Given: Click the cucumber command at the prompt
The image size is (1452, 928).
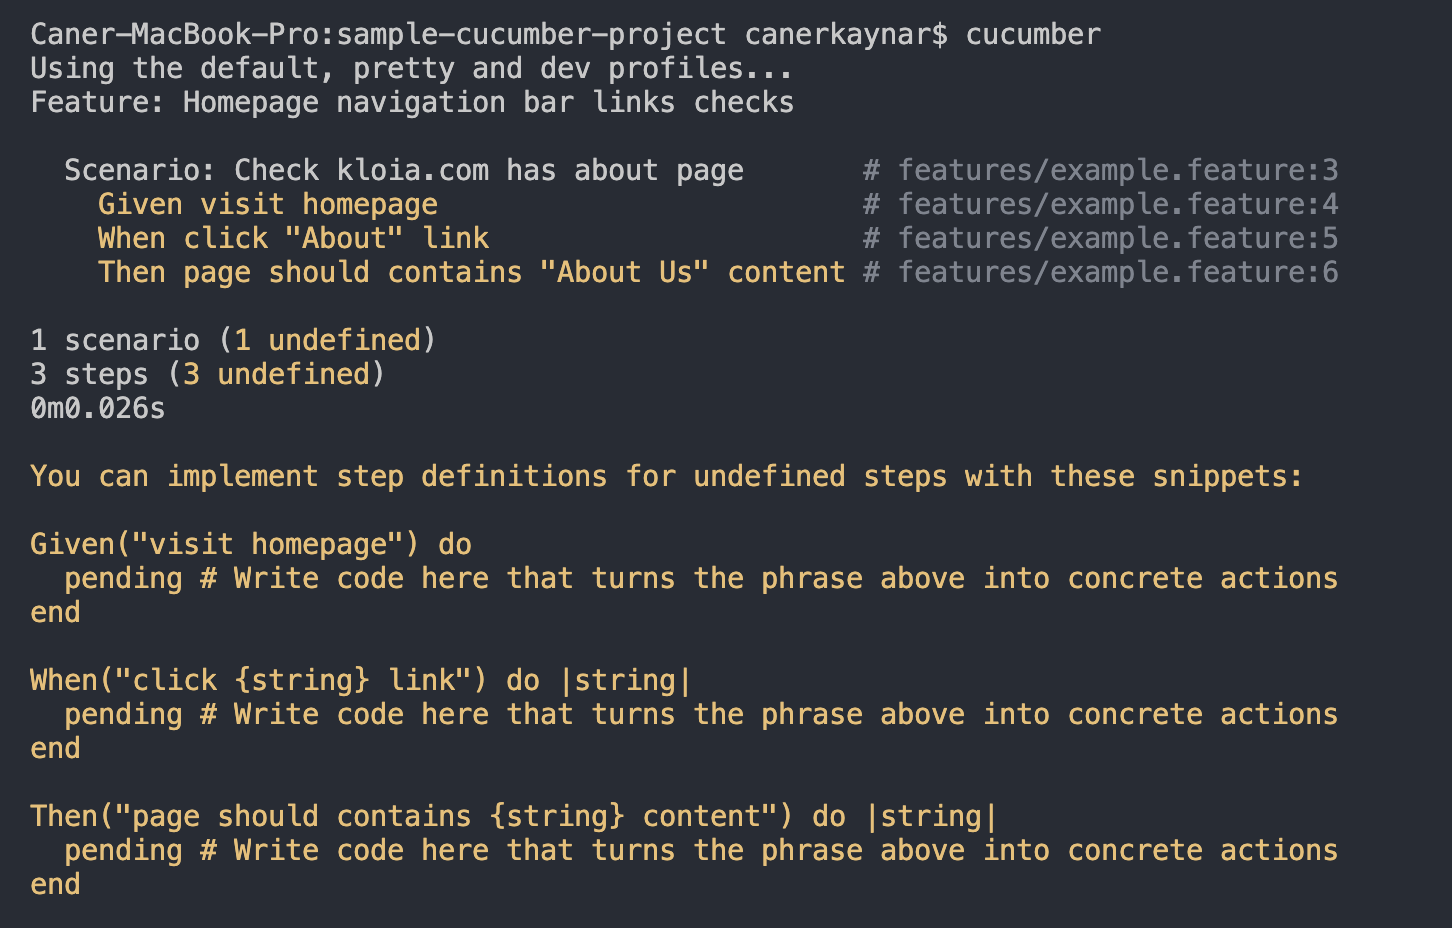Looking at the screenshot, I should [x=1032, y=35].
